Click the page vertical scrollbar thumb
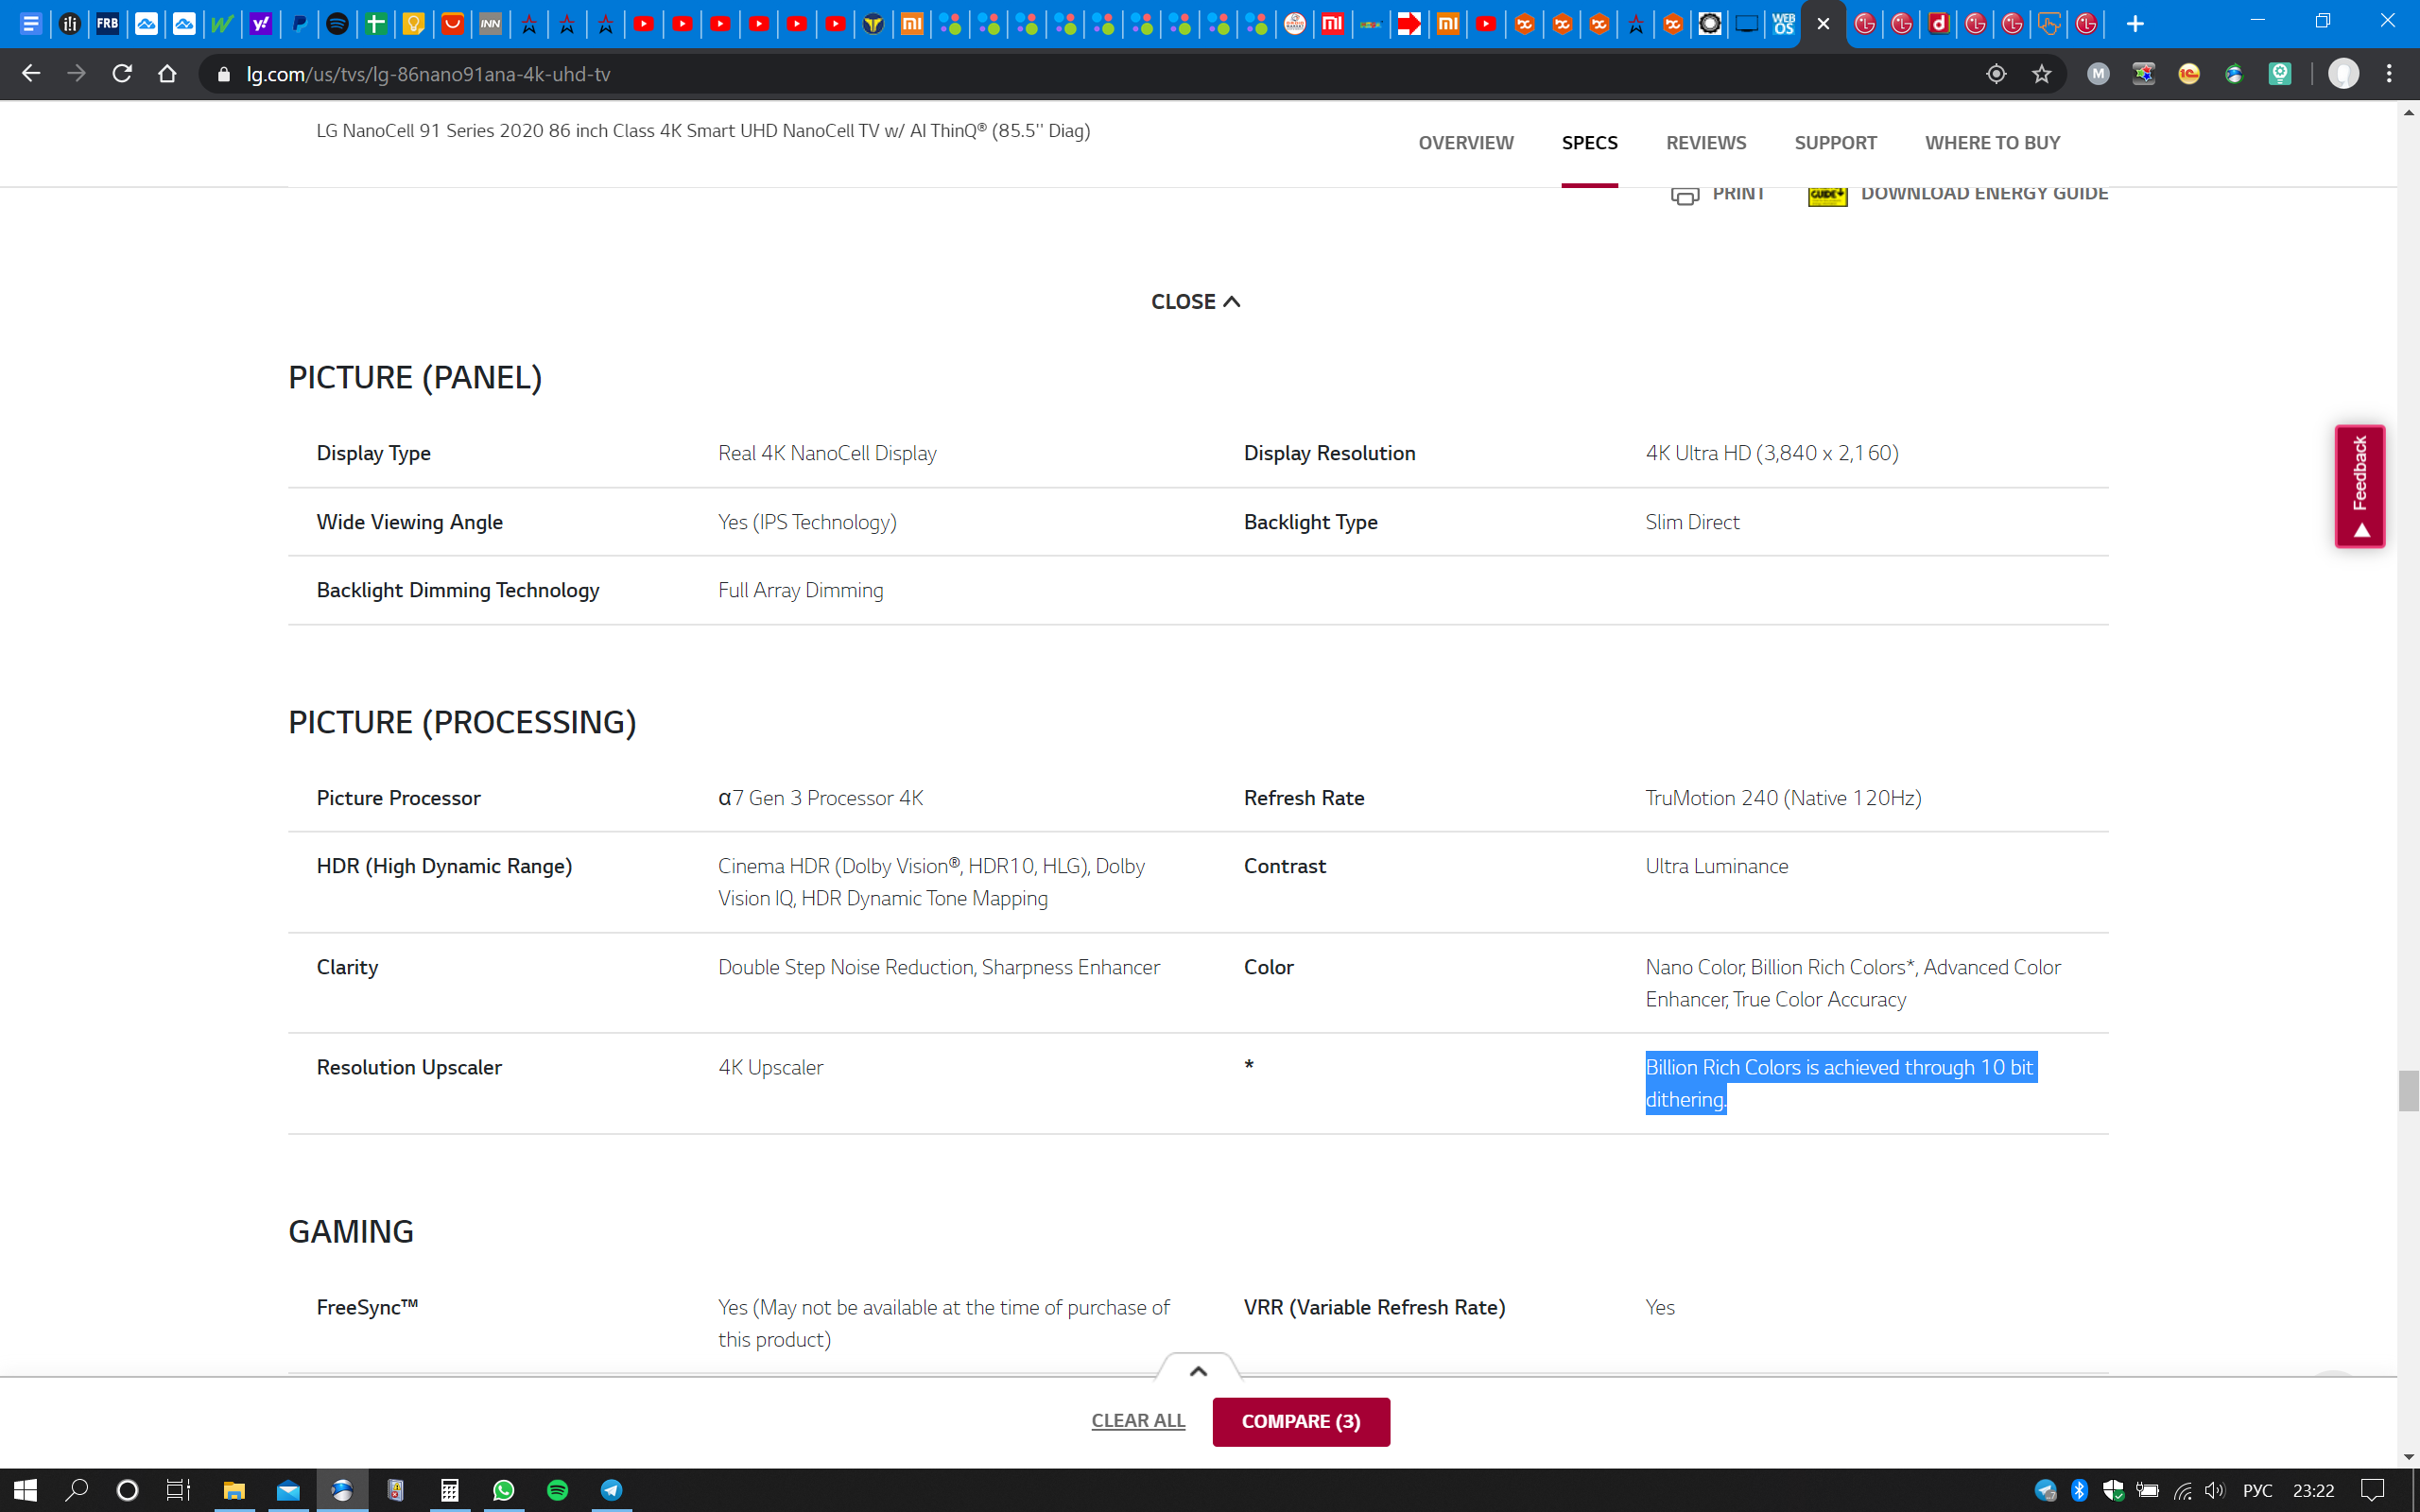This screenshot has width=2420, height=1512. tap(2408, 1090)
